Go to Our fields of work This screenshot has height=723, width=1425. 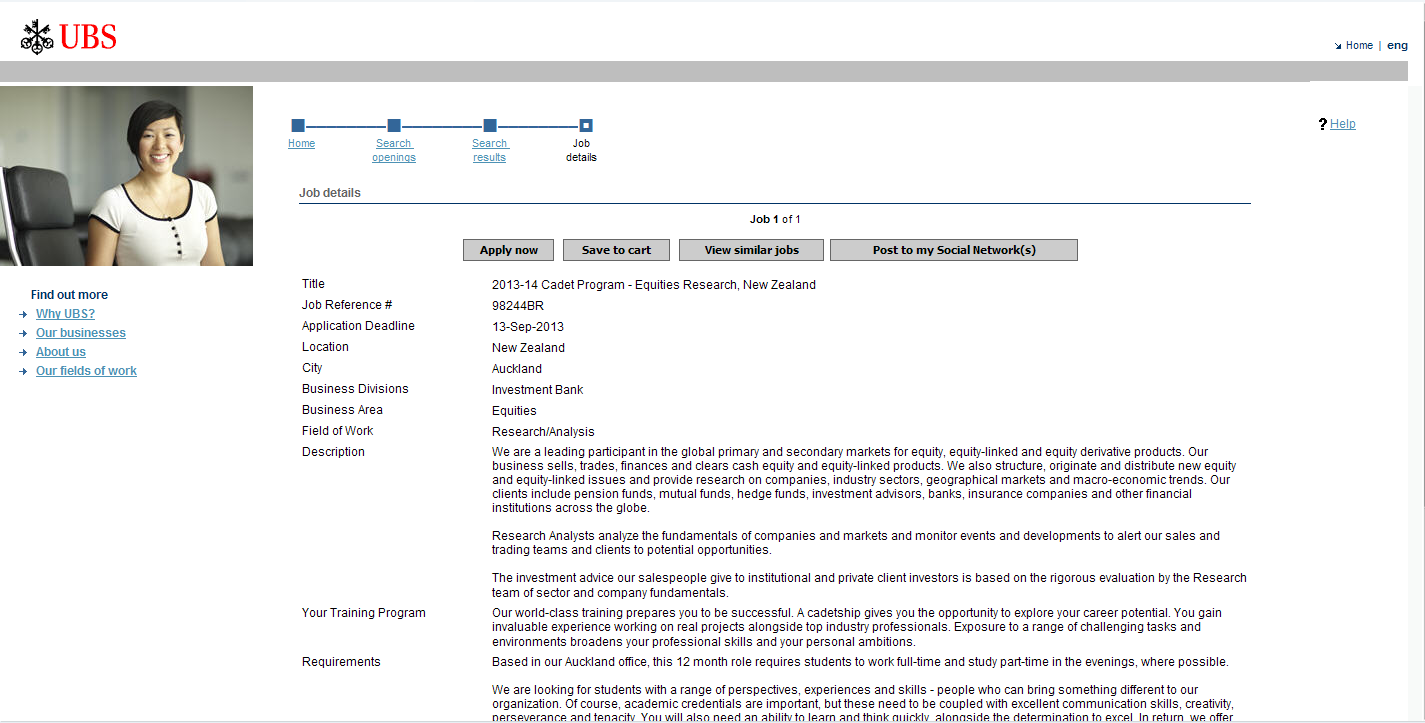[86, 371]
